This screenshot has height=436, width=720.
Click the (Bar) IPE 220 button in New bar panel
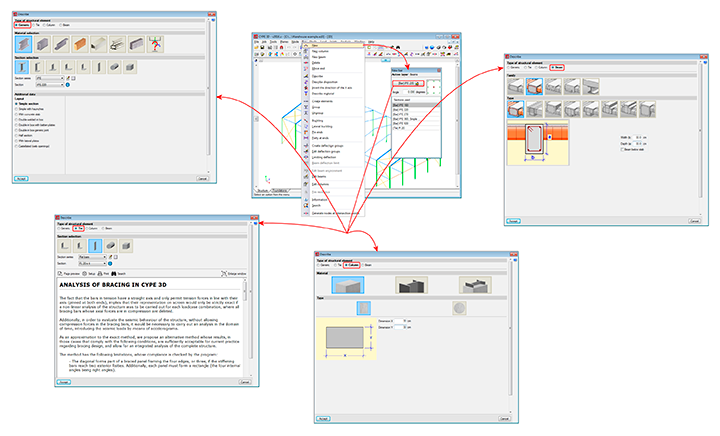[x=408, y=84]
